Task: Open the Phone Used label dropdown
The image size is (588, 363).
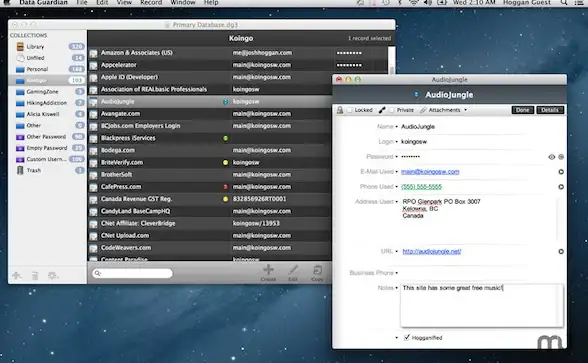Action: coord(396,187)
